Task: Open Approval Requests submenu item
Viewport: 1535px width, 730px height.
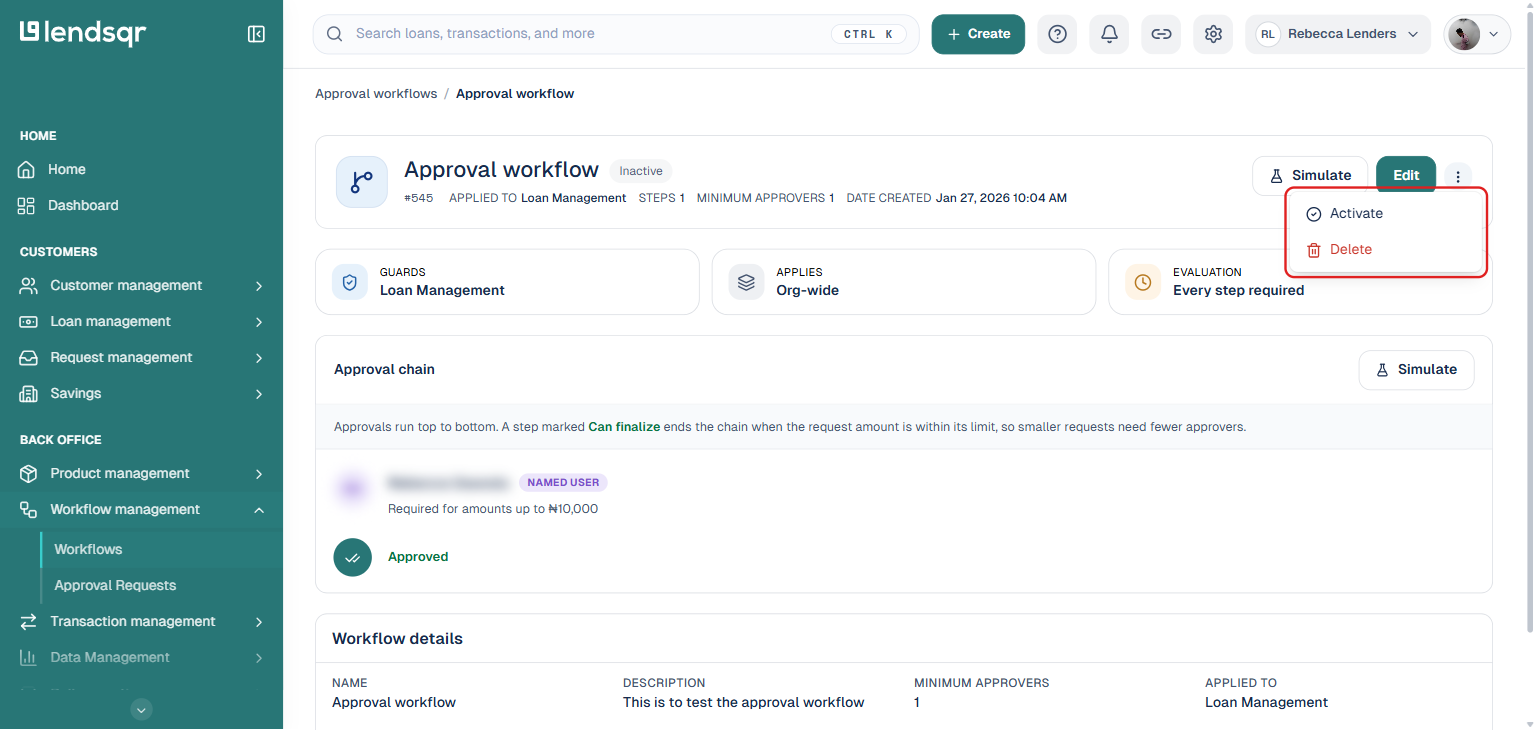Action: point(115,585)
